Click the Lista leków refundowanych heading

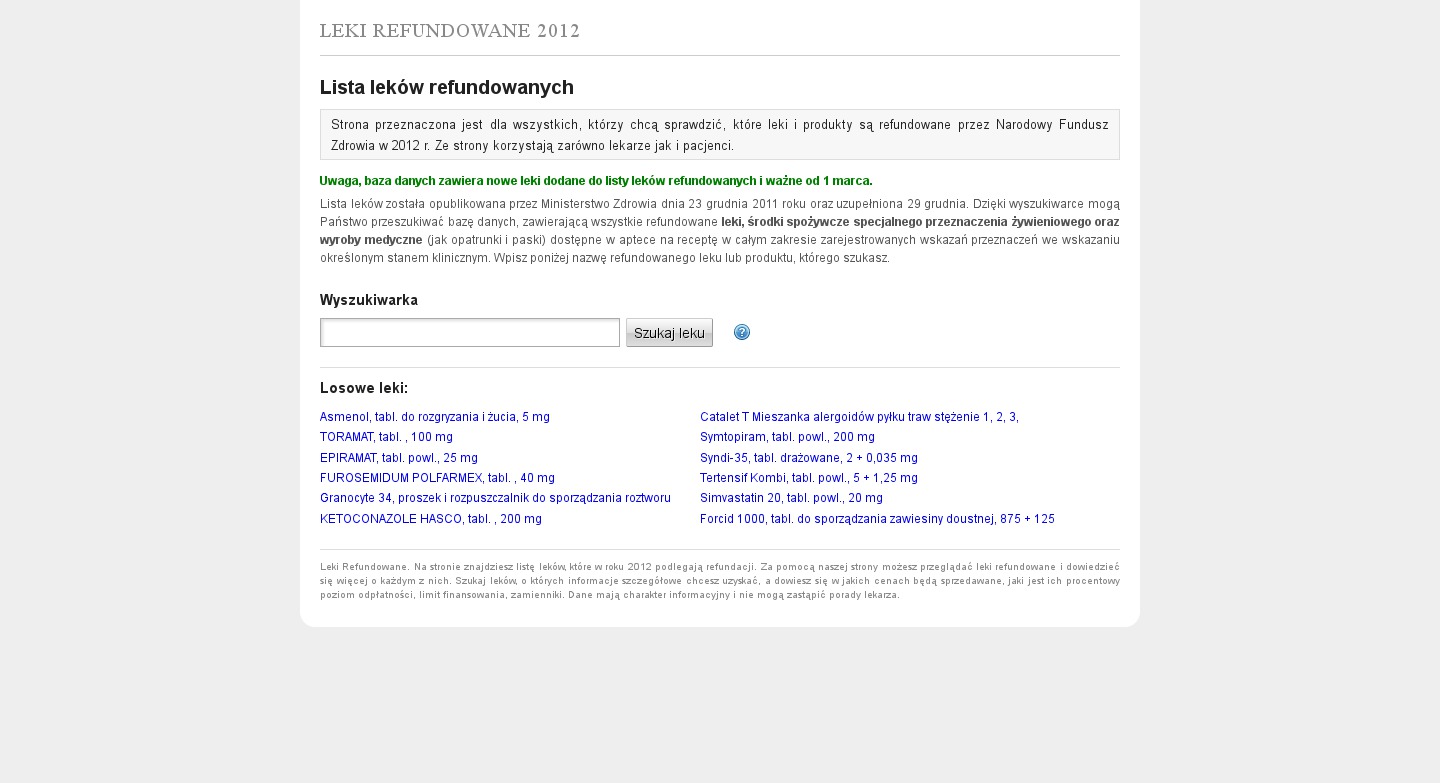(x=447, y=87)
